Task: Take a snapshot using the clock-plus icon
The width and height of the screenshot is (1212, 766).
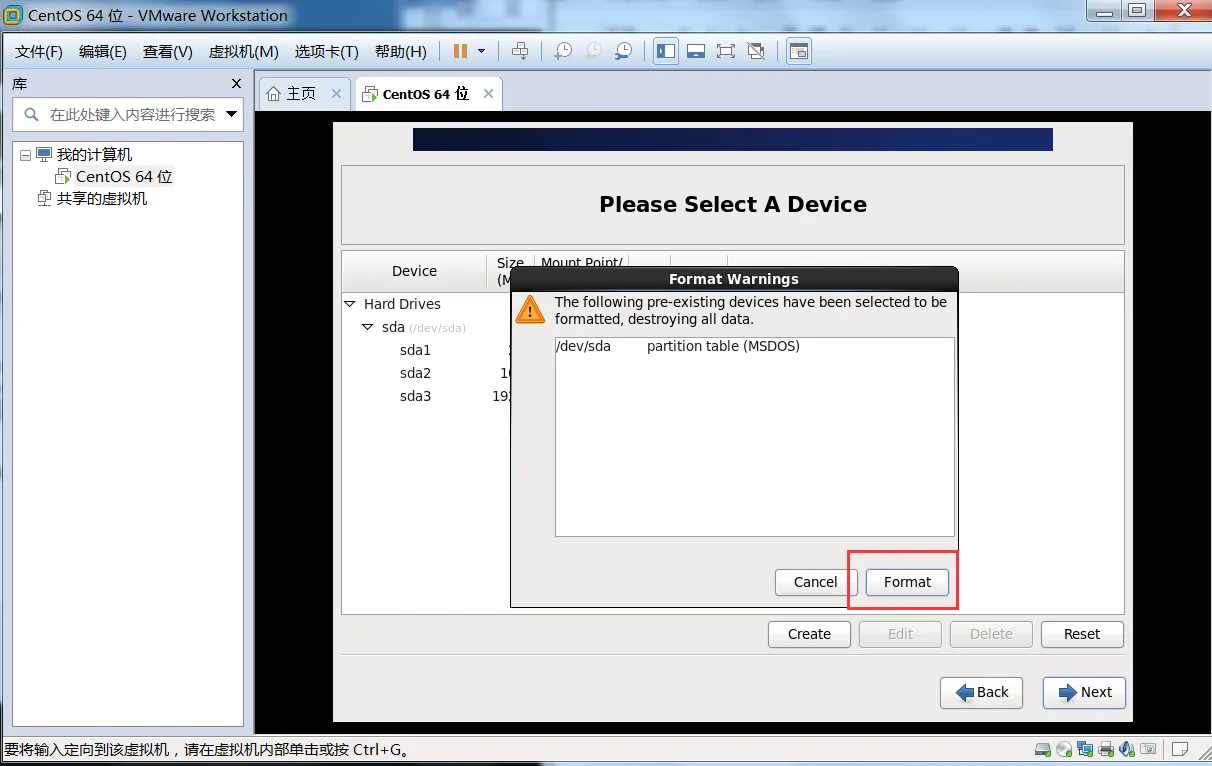Action: pyautogui.click(x=564, y=51)
